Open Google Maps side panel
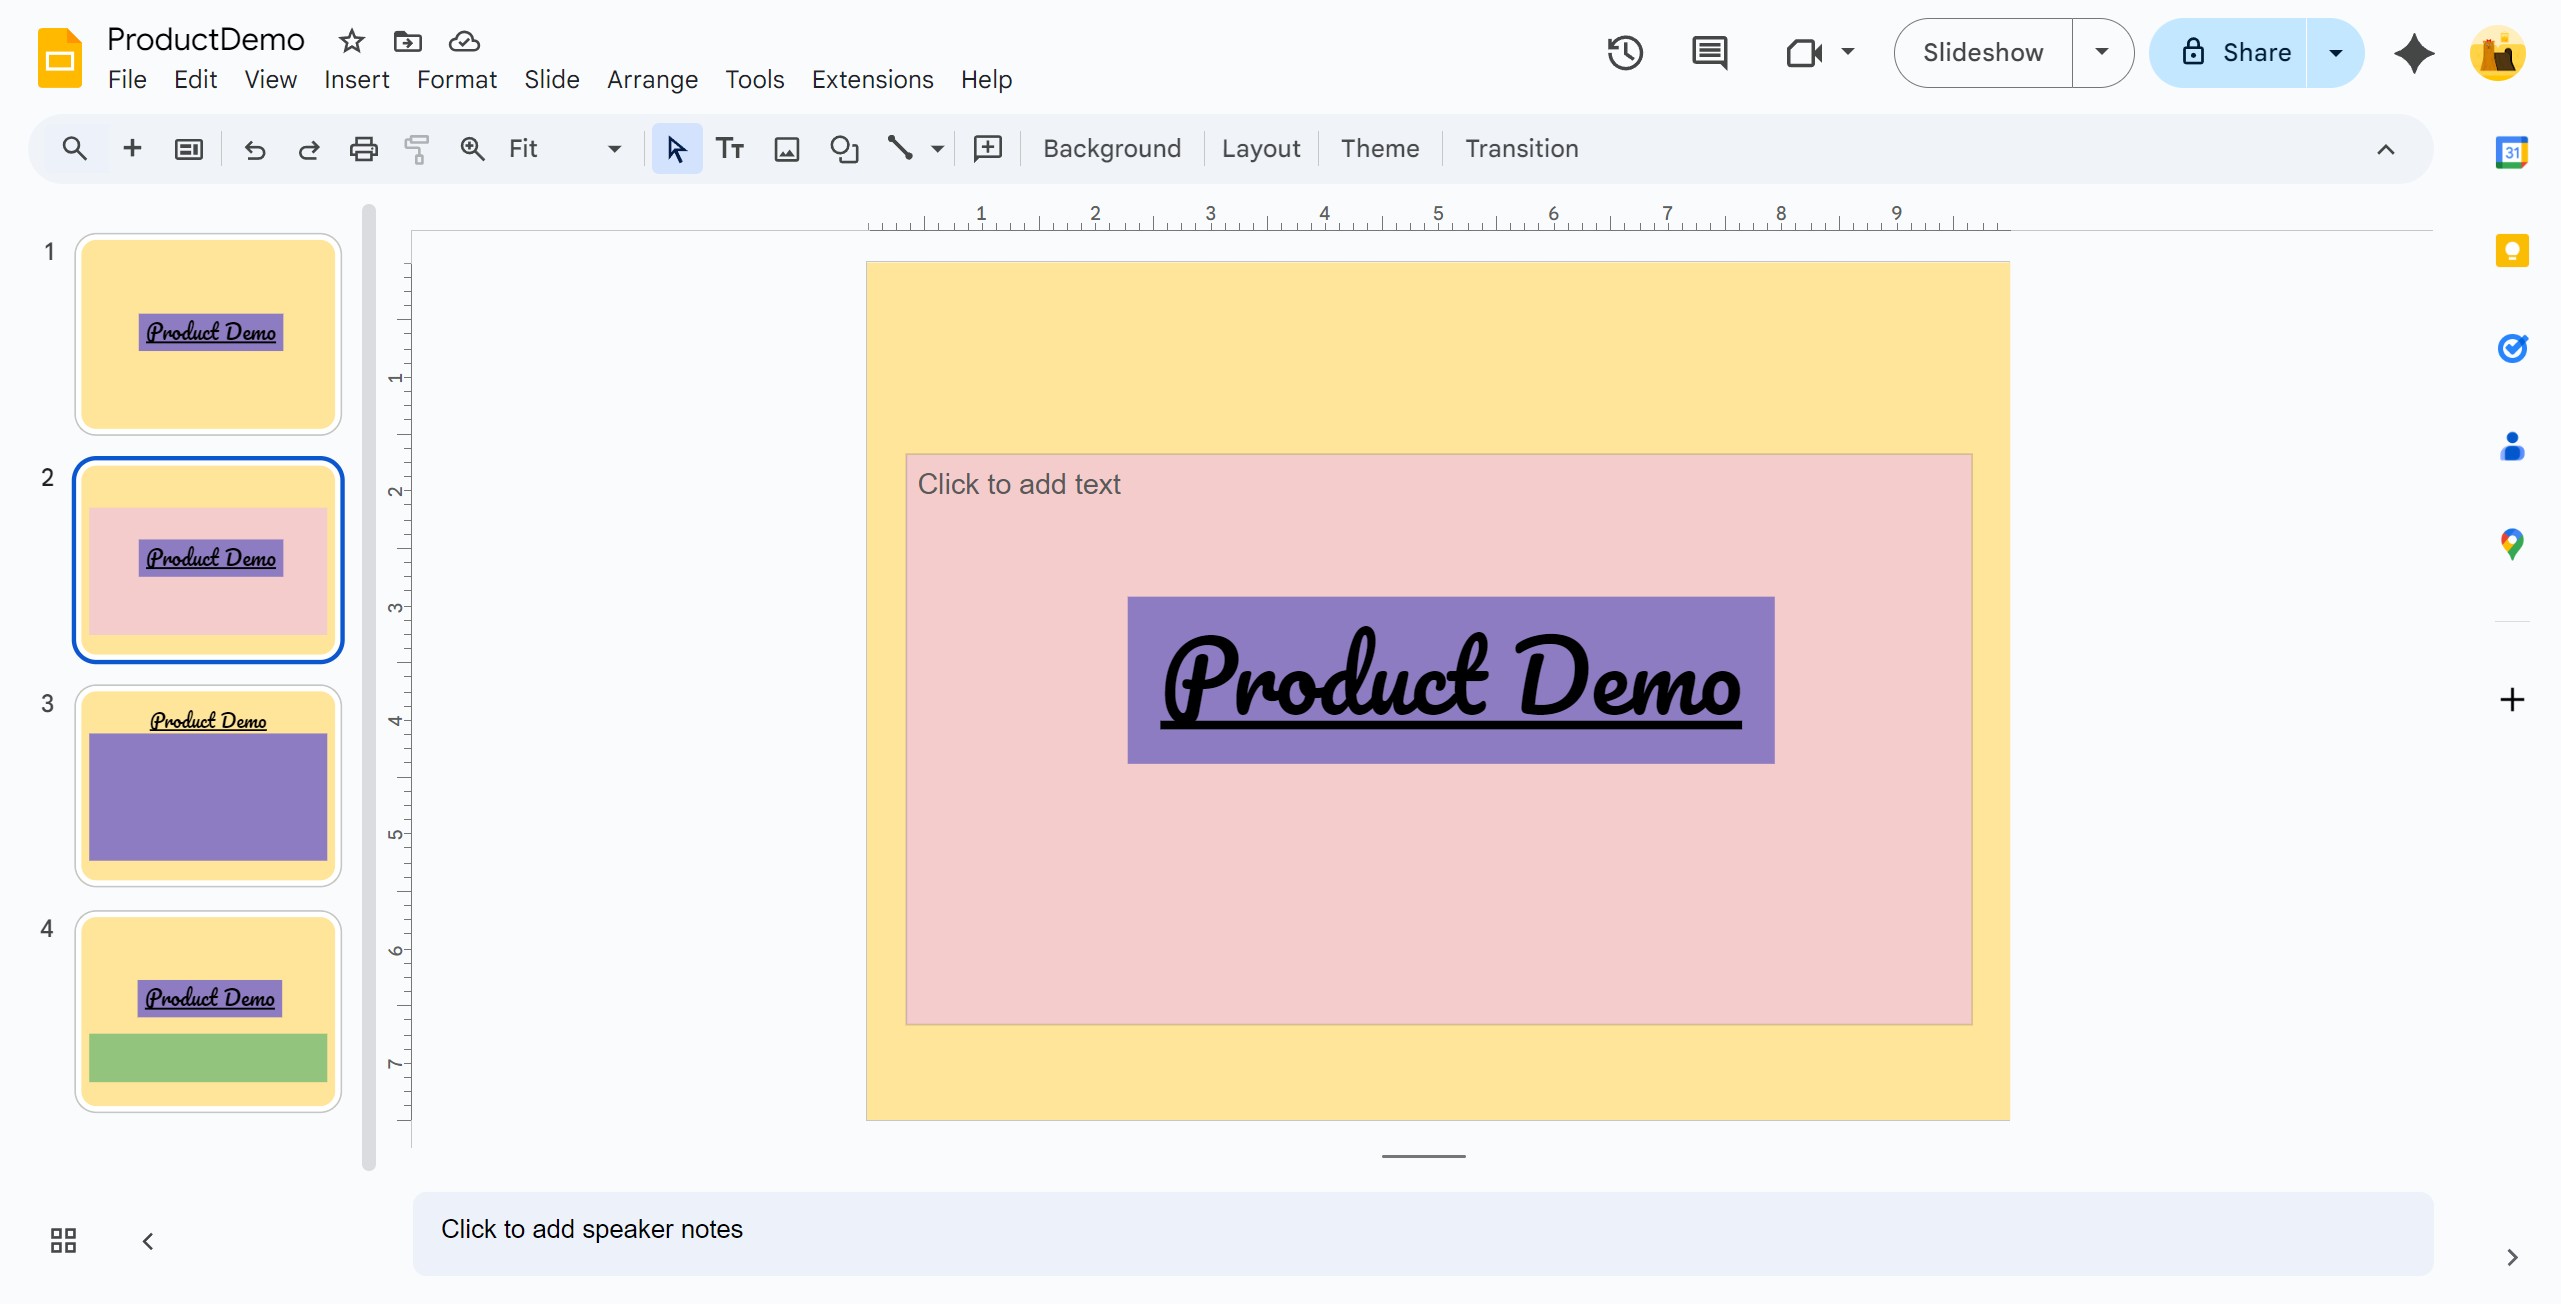 coord(2512,544)
